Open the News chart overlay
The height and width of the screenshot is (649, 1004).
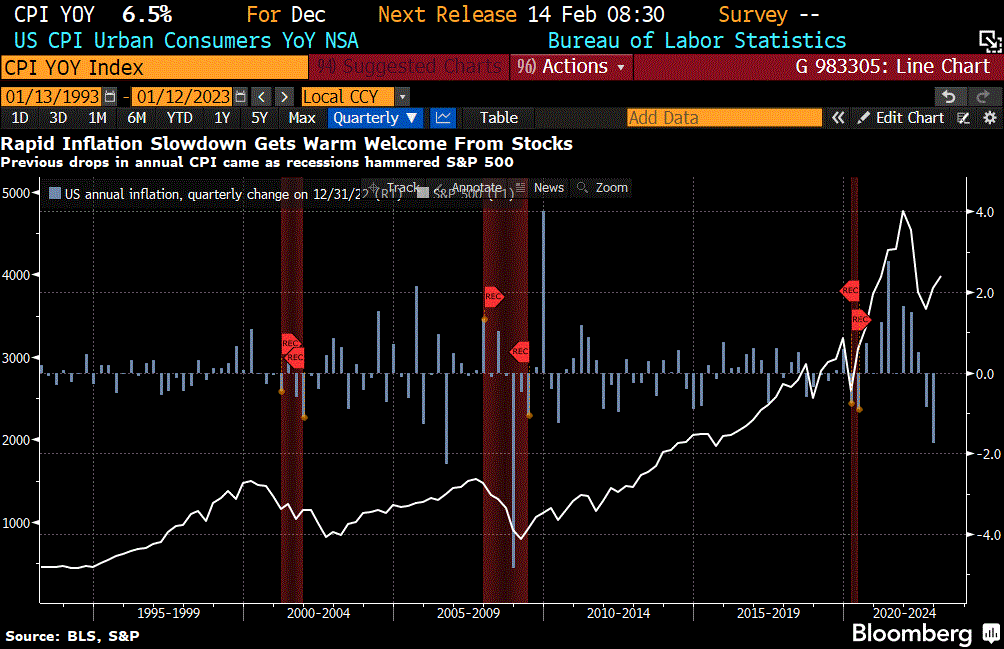coord(541,188)
